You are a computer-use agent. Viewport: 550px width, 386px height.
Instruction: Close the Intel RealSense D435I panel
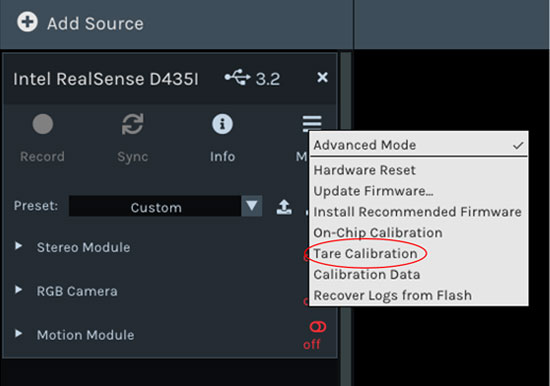[x=322, y=77]
